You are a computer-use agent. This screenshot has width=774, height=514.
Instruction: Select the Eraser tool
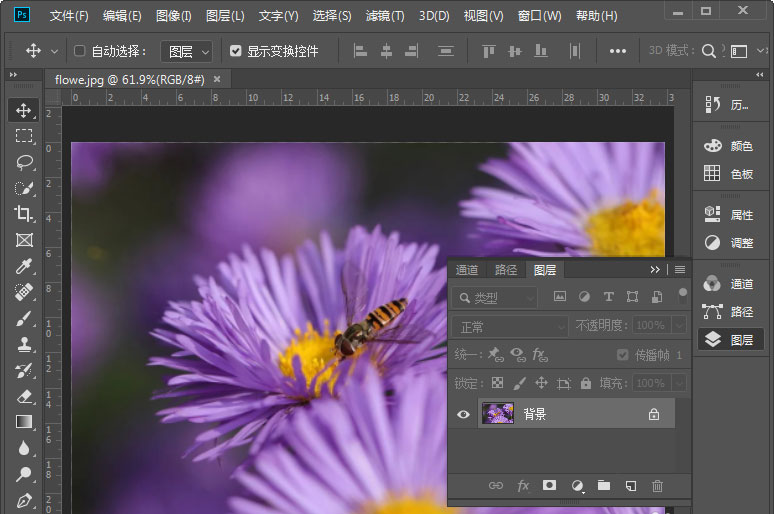[23, 396]
